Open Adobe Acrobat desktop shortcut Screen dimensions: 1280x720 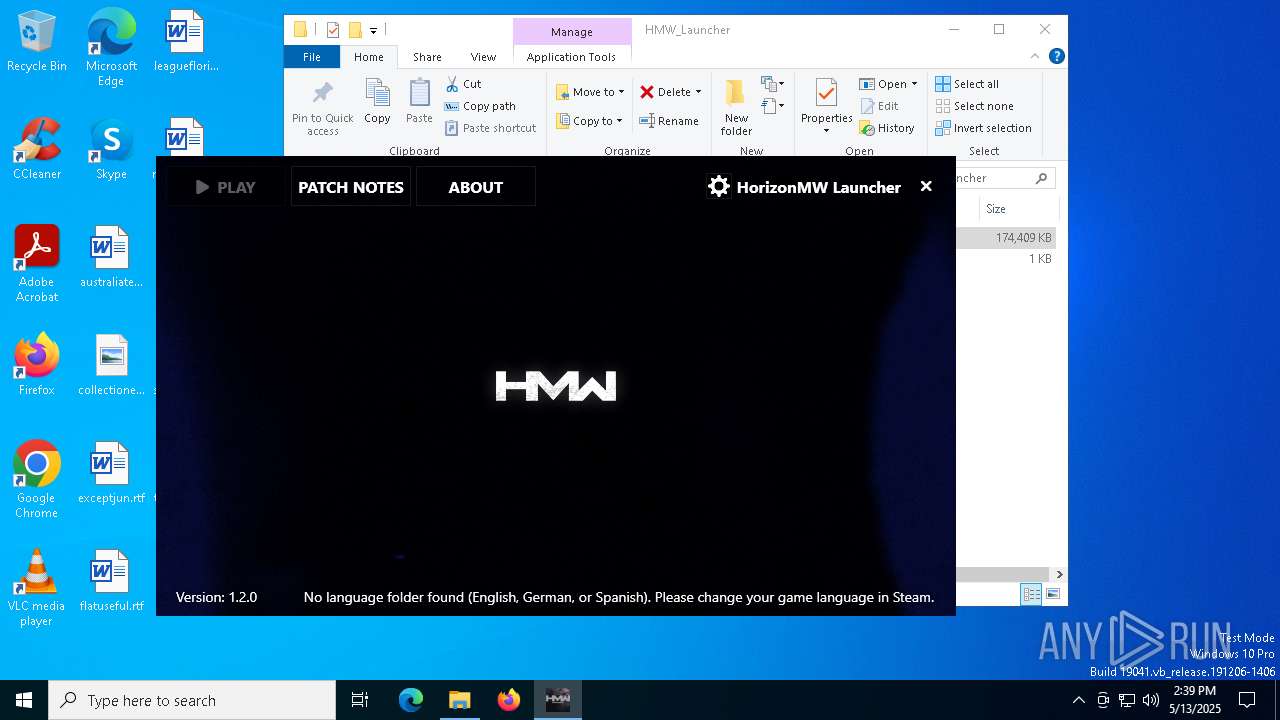click(x=37, y=264)
